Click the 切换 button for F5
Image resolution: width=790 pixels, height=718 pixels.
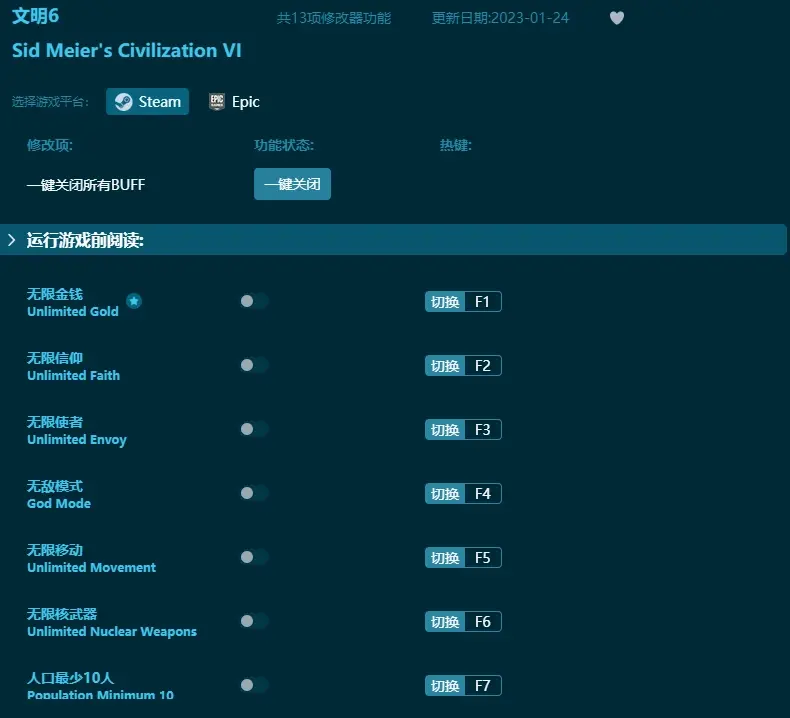tap(445, 558)
